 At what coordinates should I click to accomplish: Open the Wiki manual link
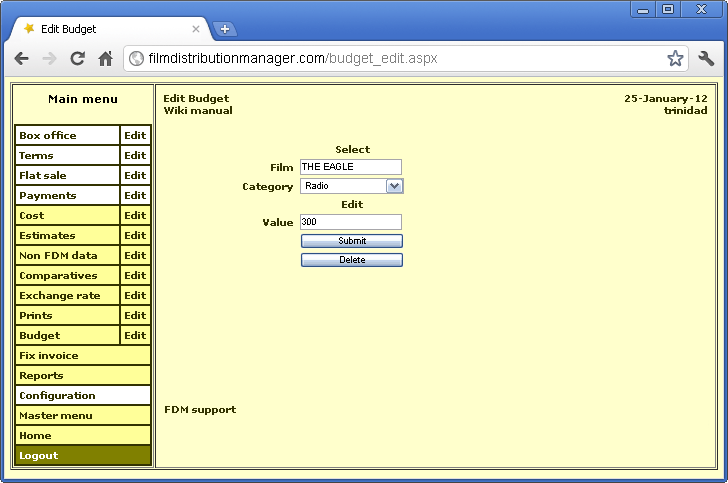(198, 111)
